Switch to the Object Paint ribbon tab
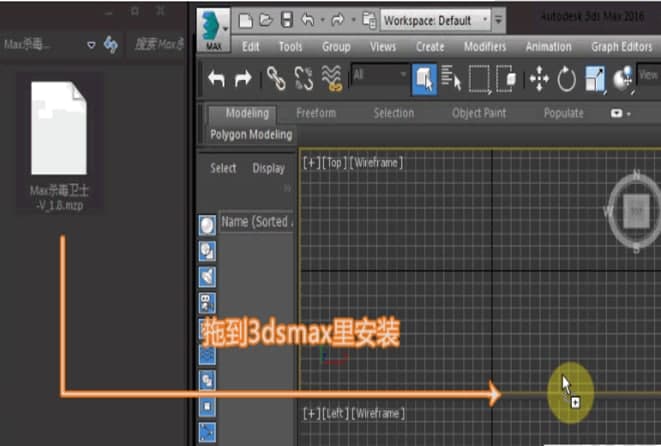Image resolution: width=661 pixels, height=446 pixels. [x=478, y=113]
